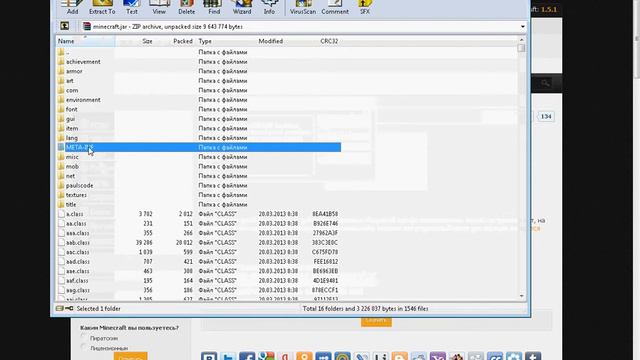640x360 pixels.
Task: Sort the list by the Size column
Action: tap(135, 41)
